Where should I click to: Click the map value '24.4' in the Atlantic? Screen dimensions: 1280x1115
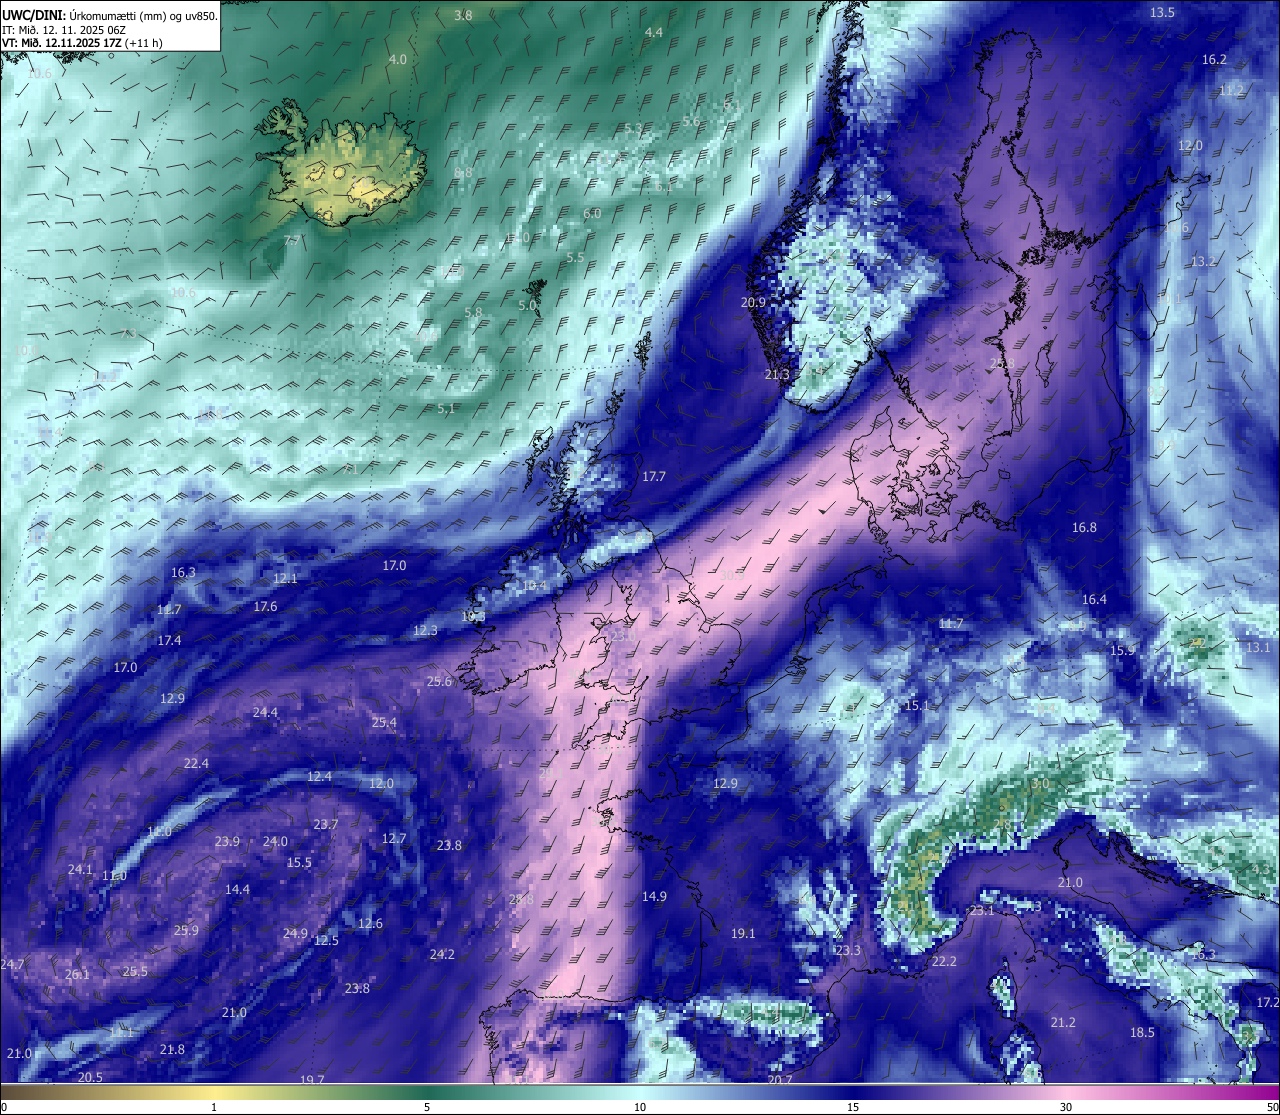coord(265,713)
